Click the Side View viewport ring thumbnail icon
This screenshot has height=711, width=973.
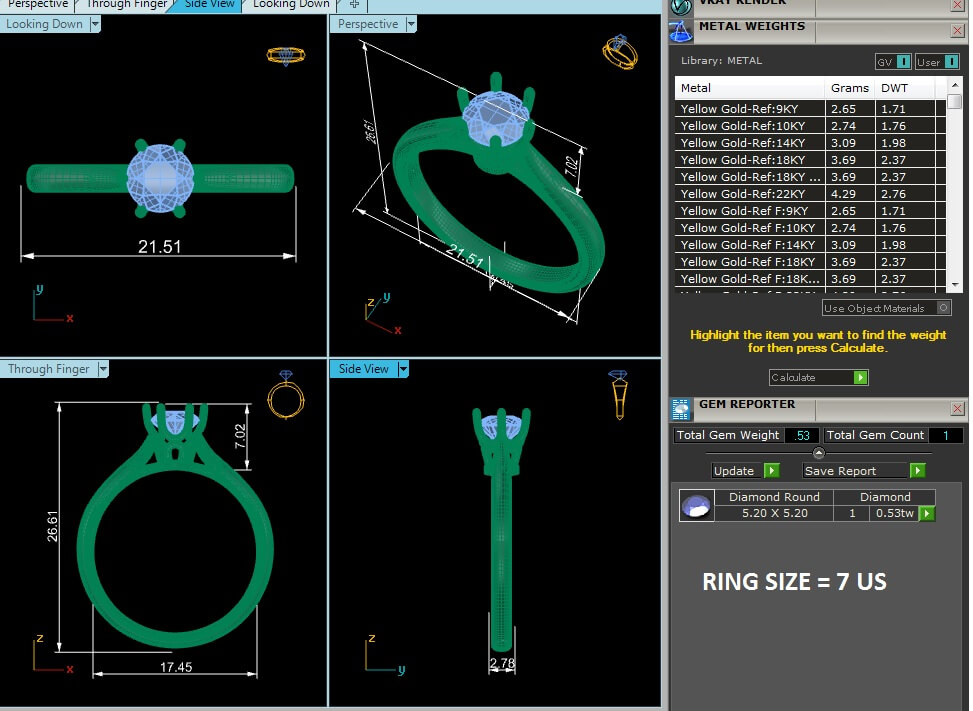[619, 395]
